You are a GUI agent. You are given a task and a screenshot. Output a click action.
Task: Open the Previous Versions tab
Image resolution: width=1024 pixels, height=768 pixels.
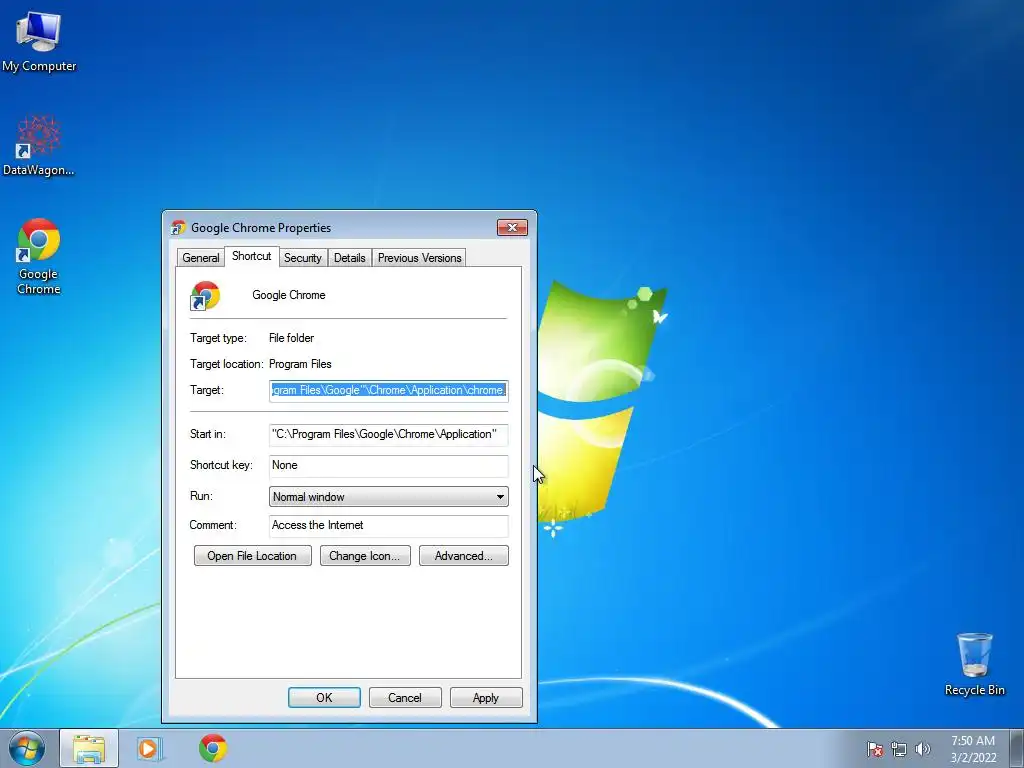coord(419,258)
